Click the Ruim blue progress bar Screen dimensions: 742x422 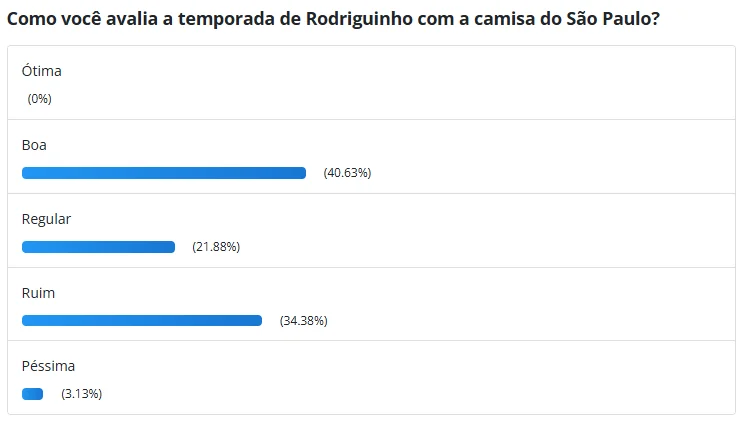pos(142,321)
